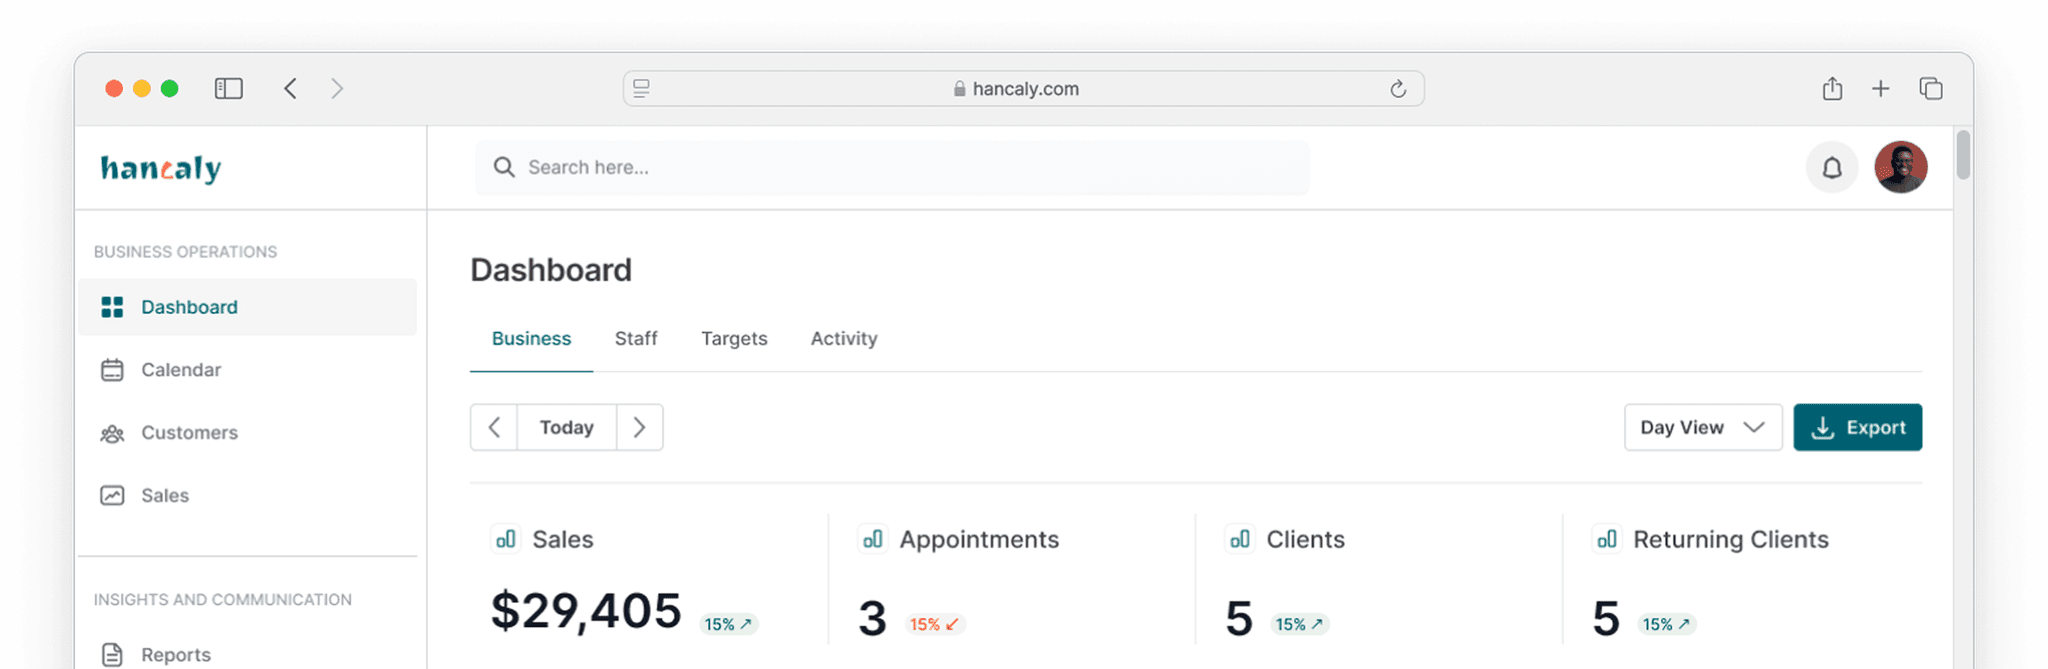Show tab overview in browser
Viewport: 2048px width, 669px height.
coord(1930,89)
